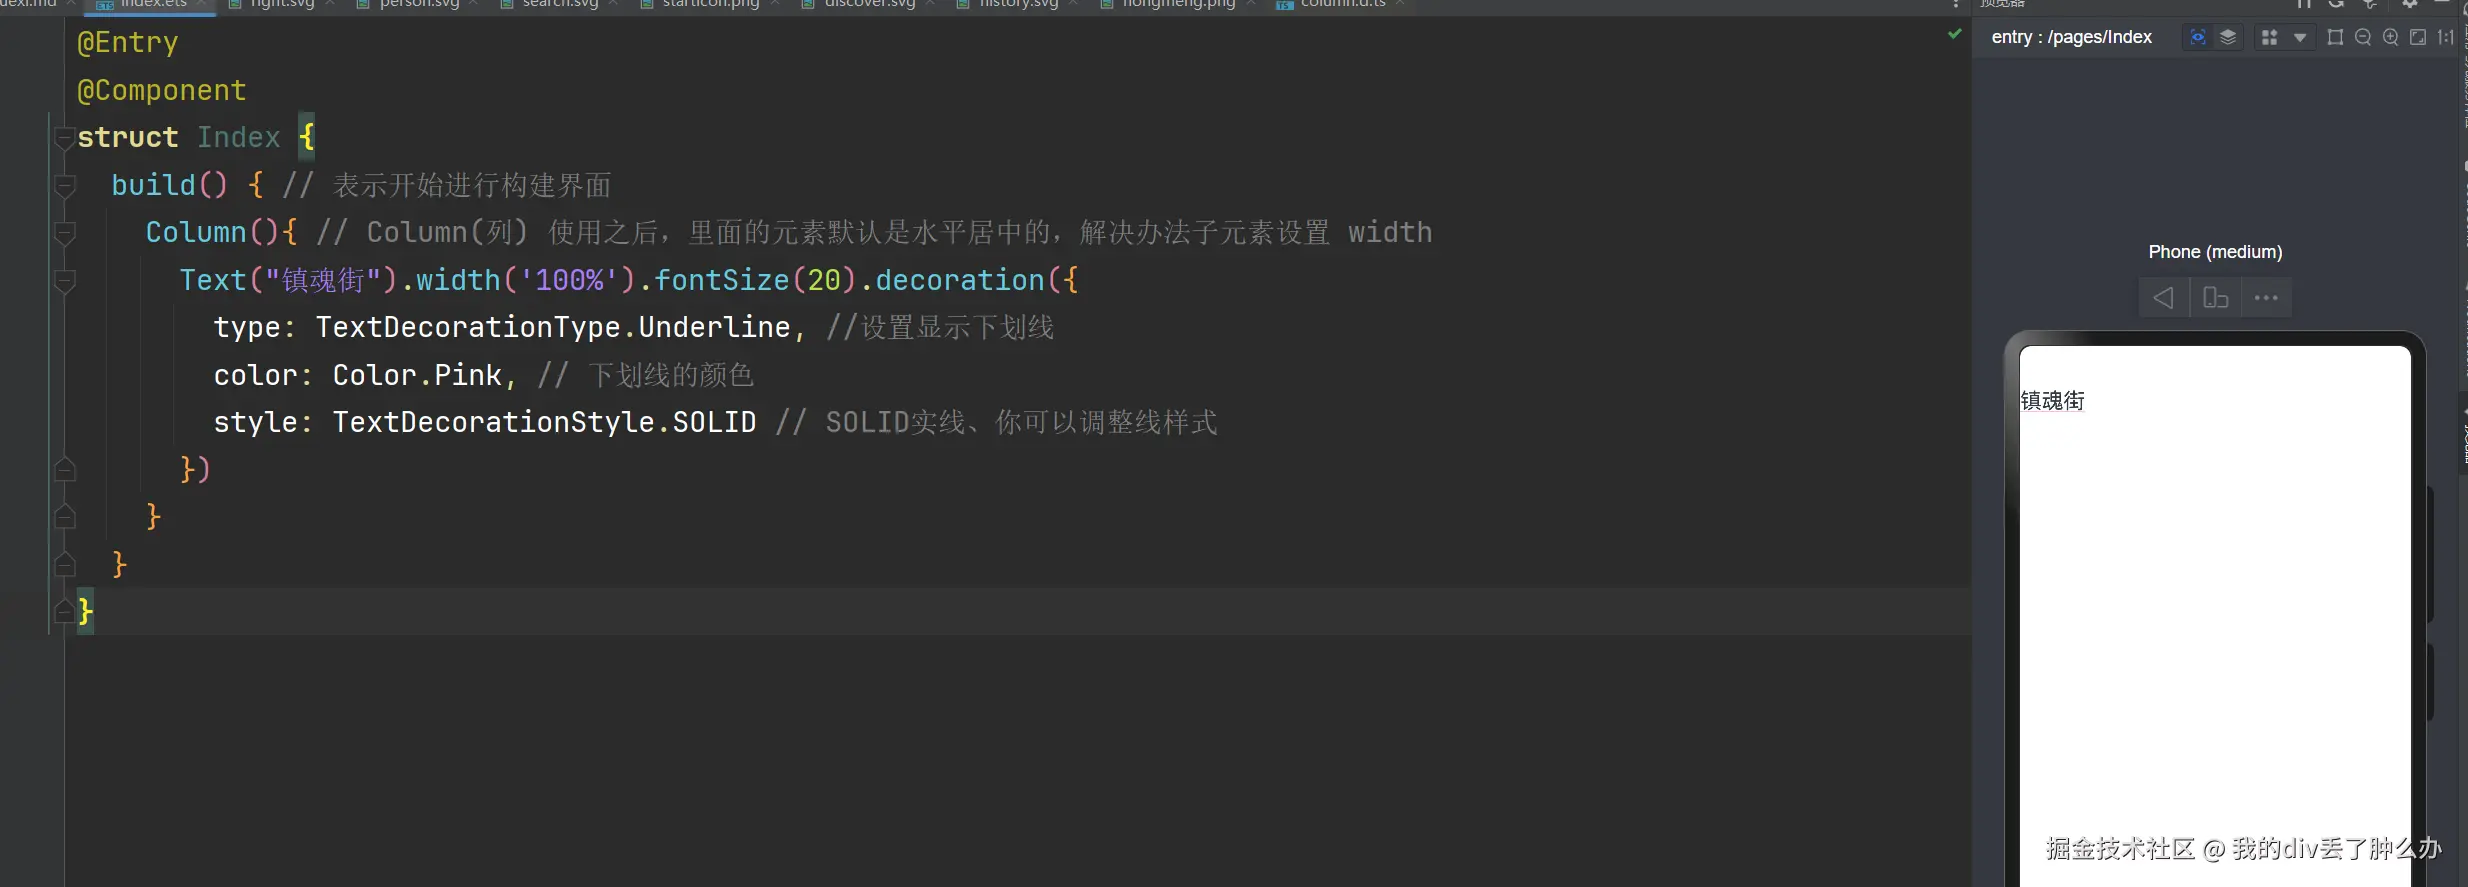The image size is (2468, 887).
Task: Click the @Component decorator in the code
Action: (x=162, y=90)
